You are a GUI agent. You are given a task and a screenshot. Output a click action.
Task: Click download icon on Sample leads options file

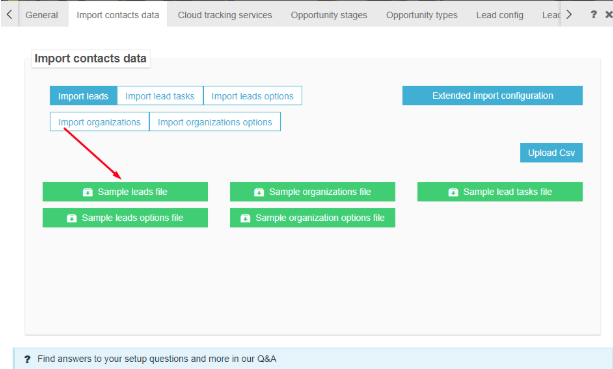pyautogui.click(x=72, y=218)
